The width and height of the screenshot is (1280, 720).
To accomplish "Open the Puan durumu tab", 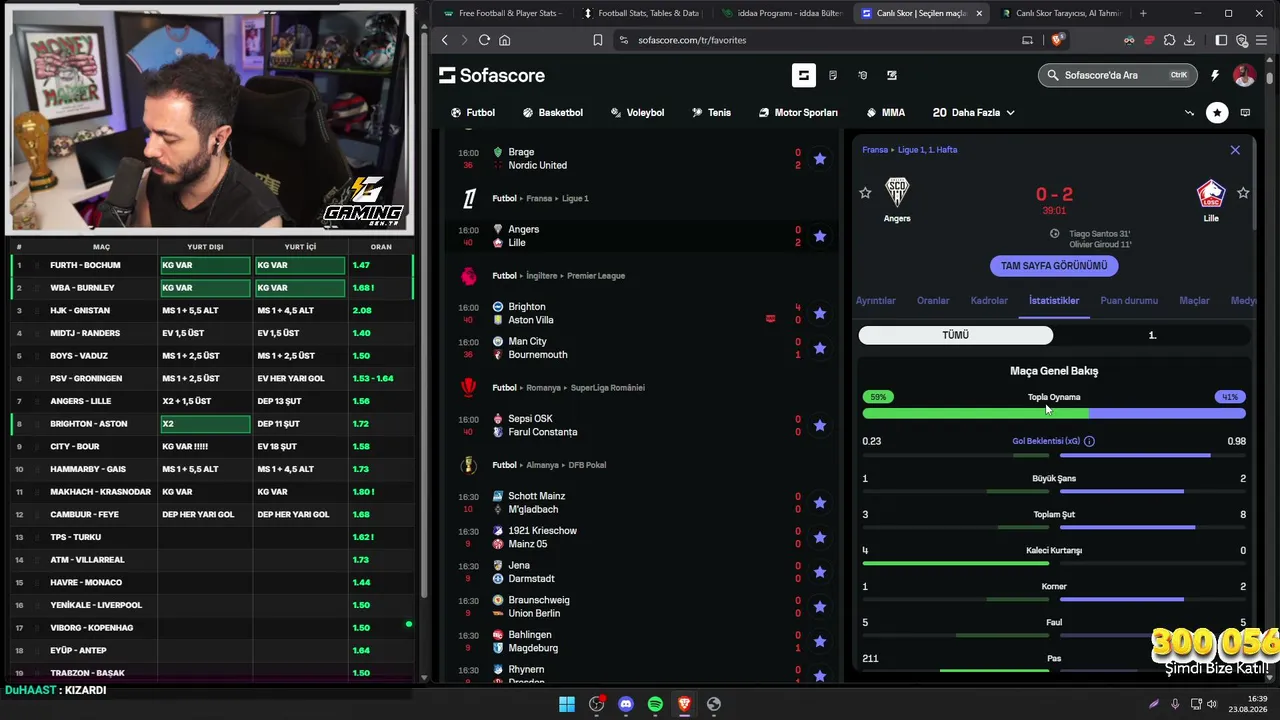I will pos(1129,300).
